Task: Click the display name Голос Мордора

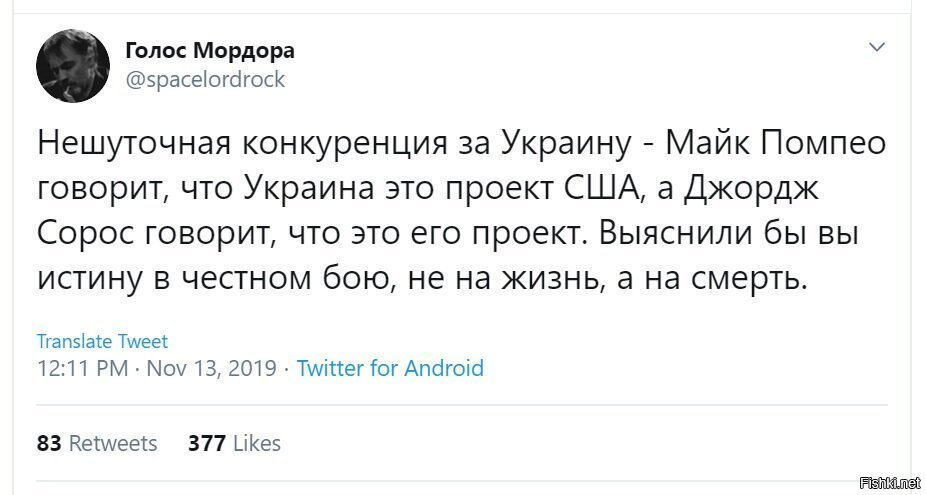Action: [x=210, y=51]
